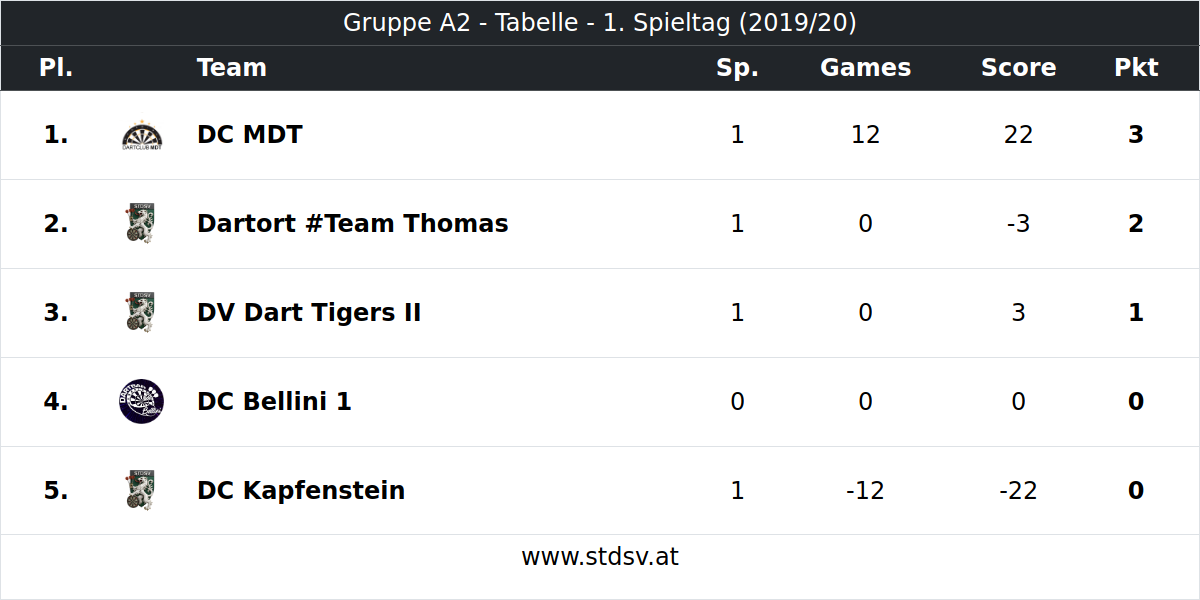Image resolution: width=1200 pixels, height=600 pixels.
Task: Click the DV Dart Tigers II crest icon
Action: pyautogui.click(x=141, y=312)
